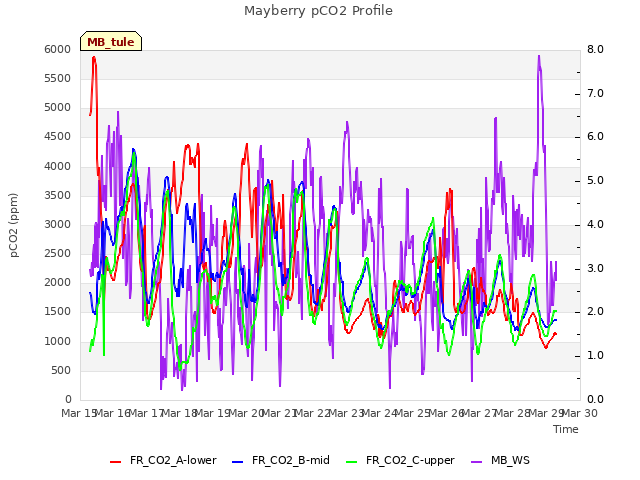Viewport: 640px width, 480px height.
Task: Click the red peak near 5900 ppm
Action: 94,58
